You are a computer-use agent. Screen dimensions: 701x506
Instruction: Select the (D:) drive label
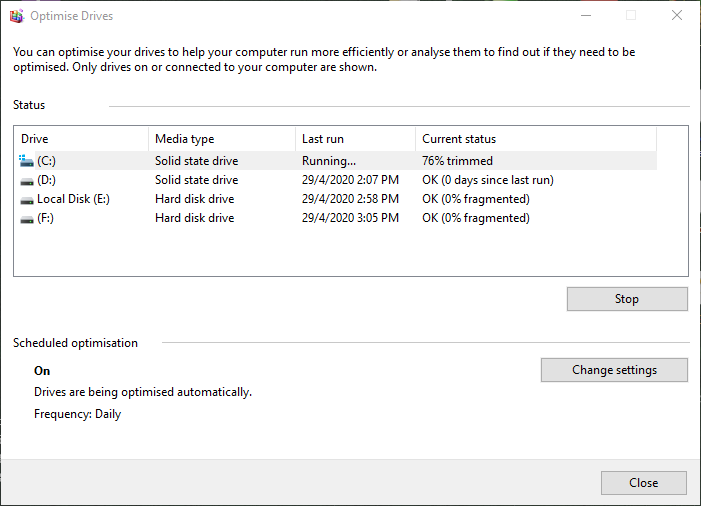click(48, 180)
